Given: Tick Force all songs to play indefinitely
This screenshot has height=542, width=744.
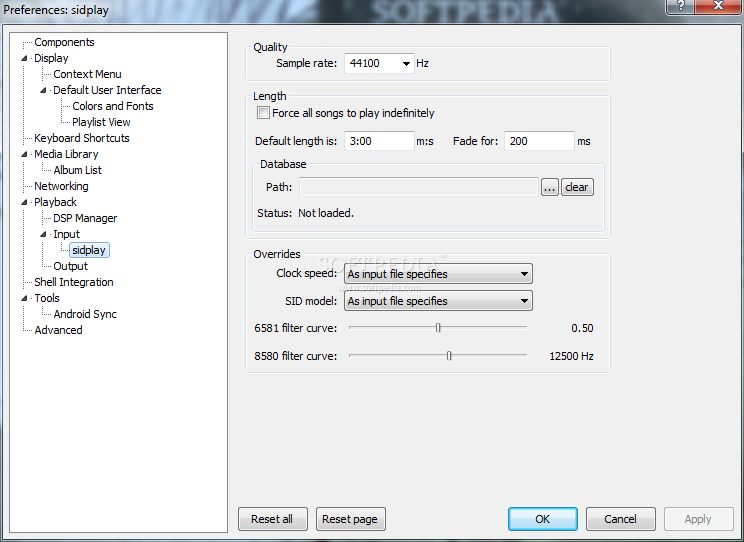Looking at the screenshot, I should pos(263,113).
